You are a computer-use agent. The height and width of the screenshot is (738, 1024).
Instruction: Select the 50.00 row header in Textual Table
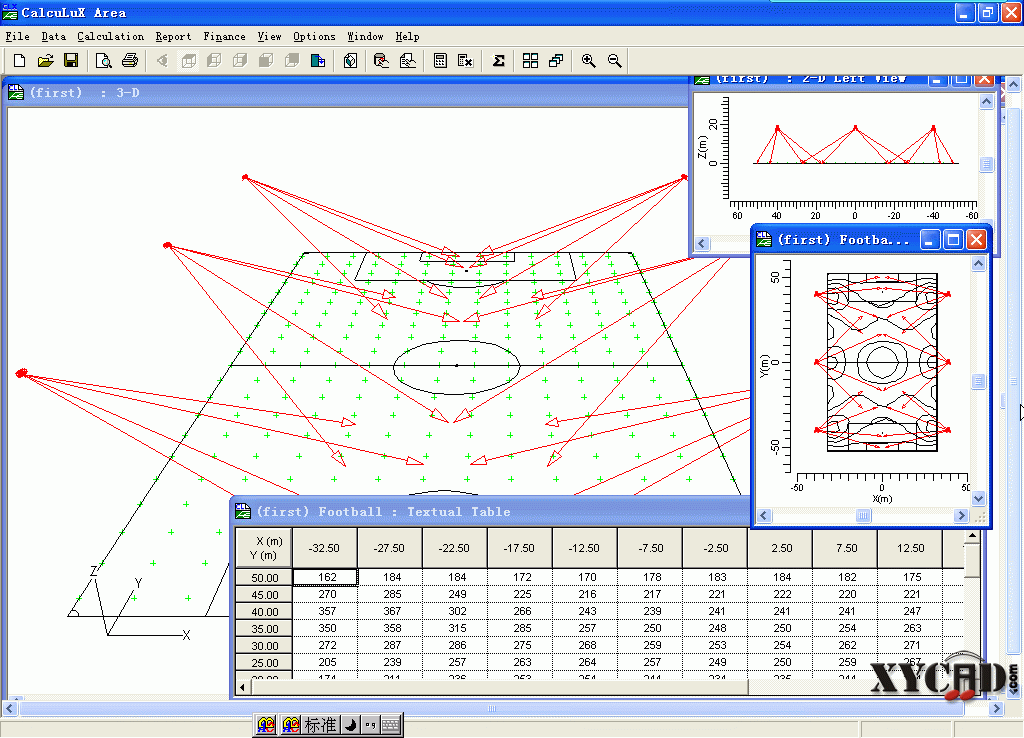264,578
